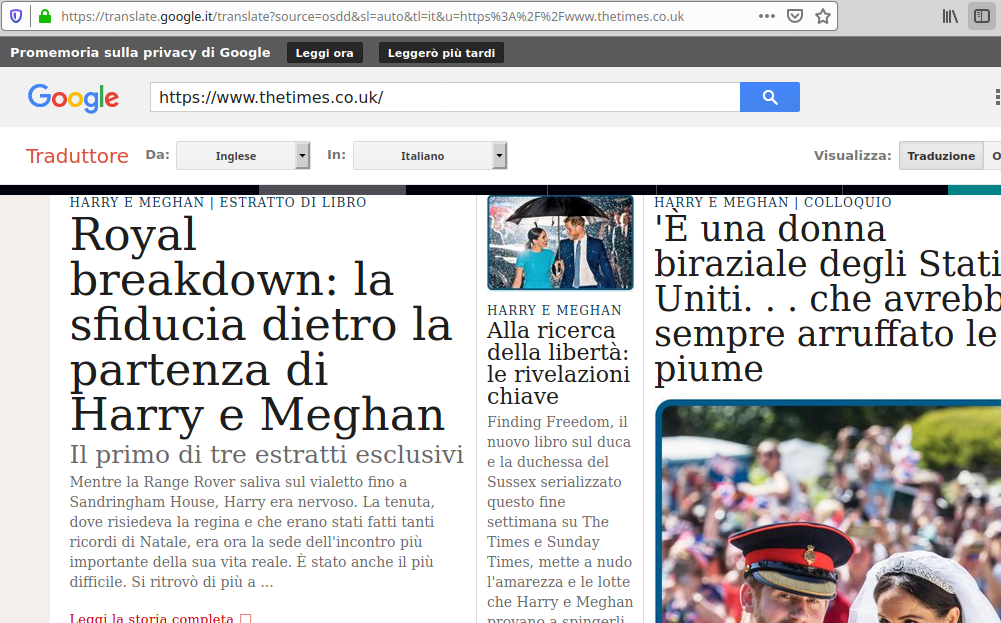Click the Leggi ora button
The height and width of the screenshot is (623, 1001).
pos(324,53)
